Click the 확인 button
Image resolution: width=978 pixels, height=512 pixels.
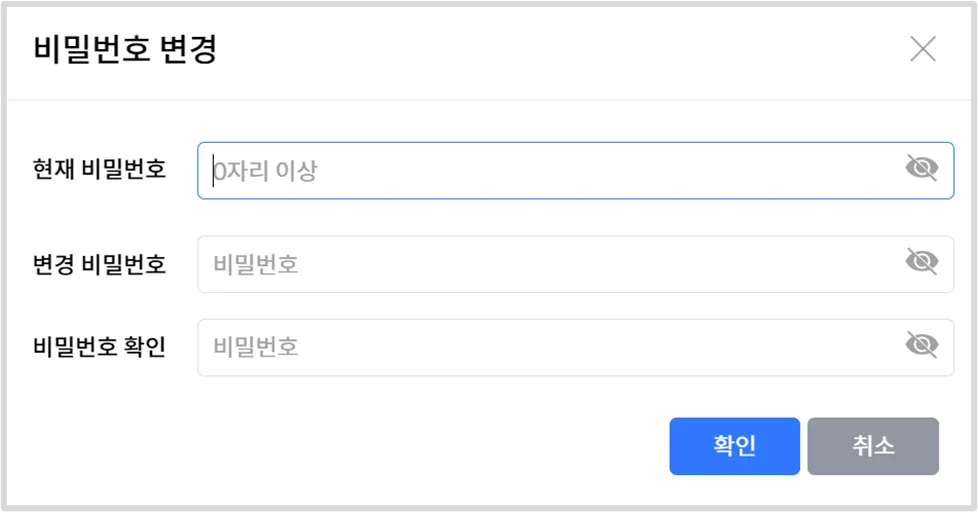coord(734,446)
